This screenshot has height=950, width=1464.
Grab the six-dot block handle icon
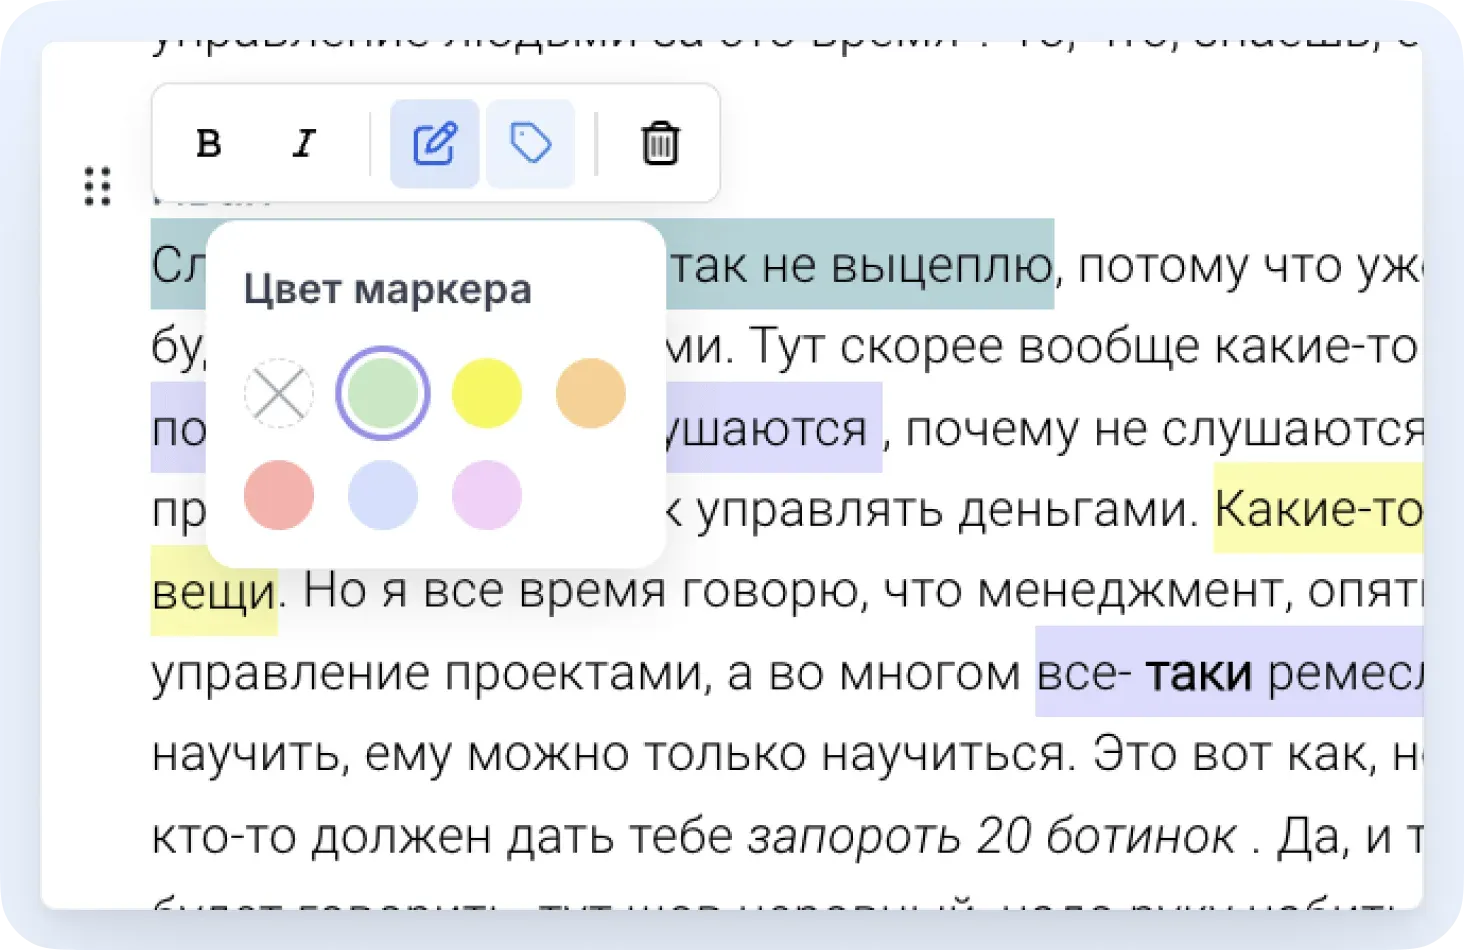[97, 187]
